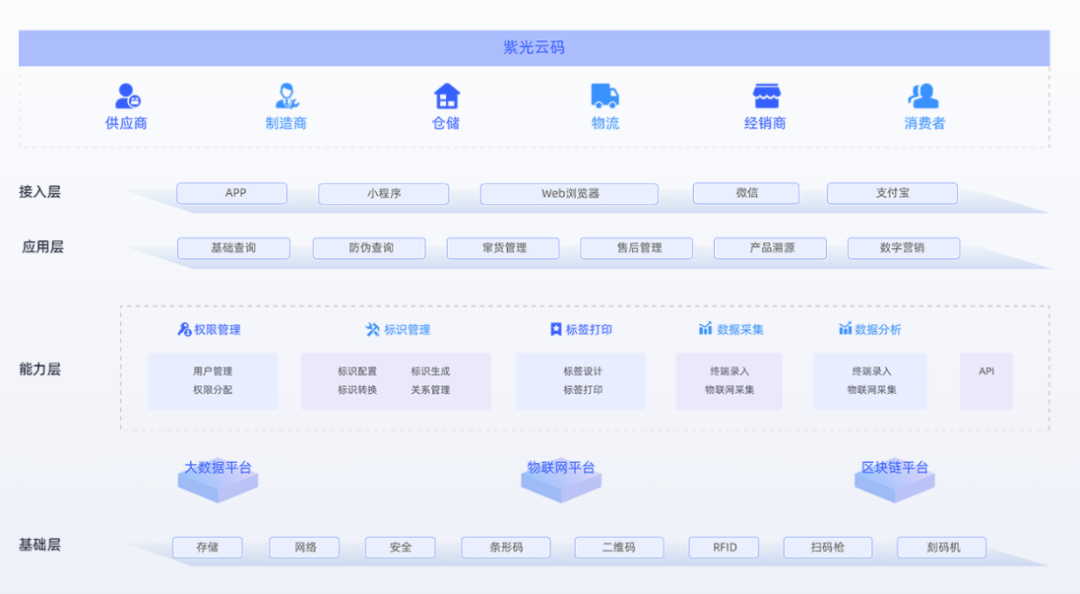Click the 安全 box

click(400, 547)
